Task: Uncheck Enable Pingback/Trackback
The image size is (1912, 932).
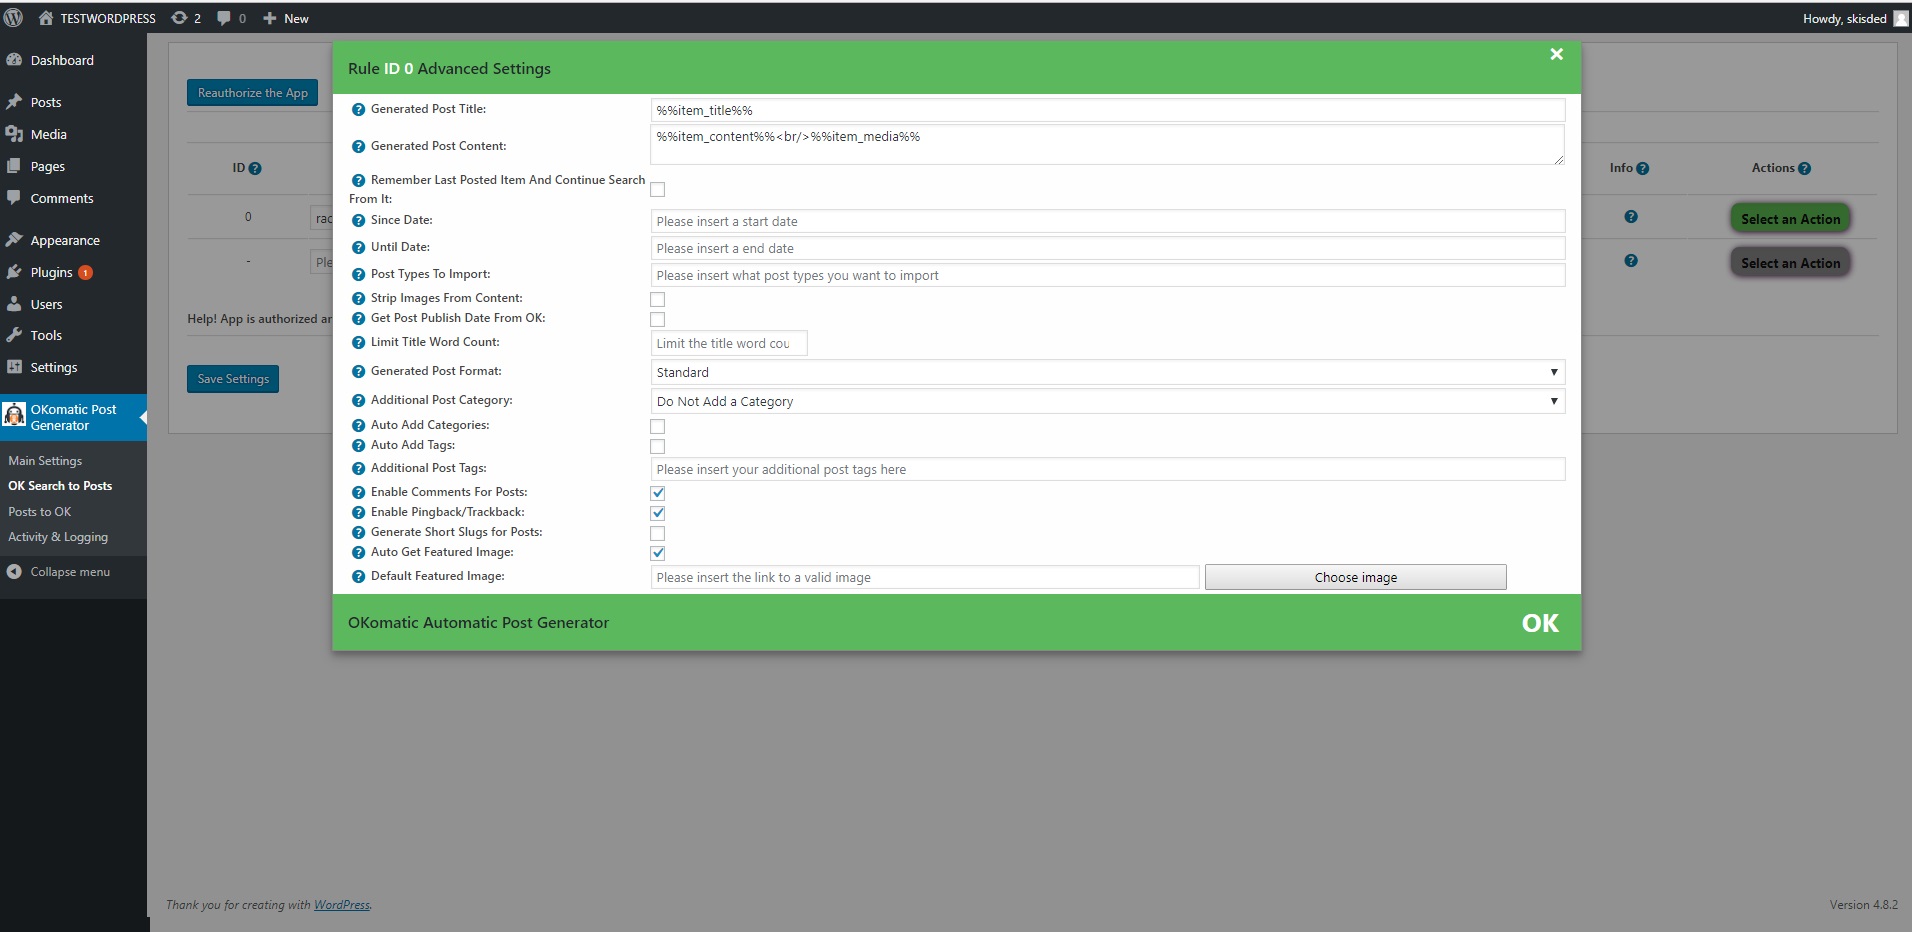Action: (x=657, y=513)
